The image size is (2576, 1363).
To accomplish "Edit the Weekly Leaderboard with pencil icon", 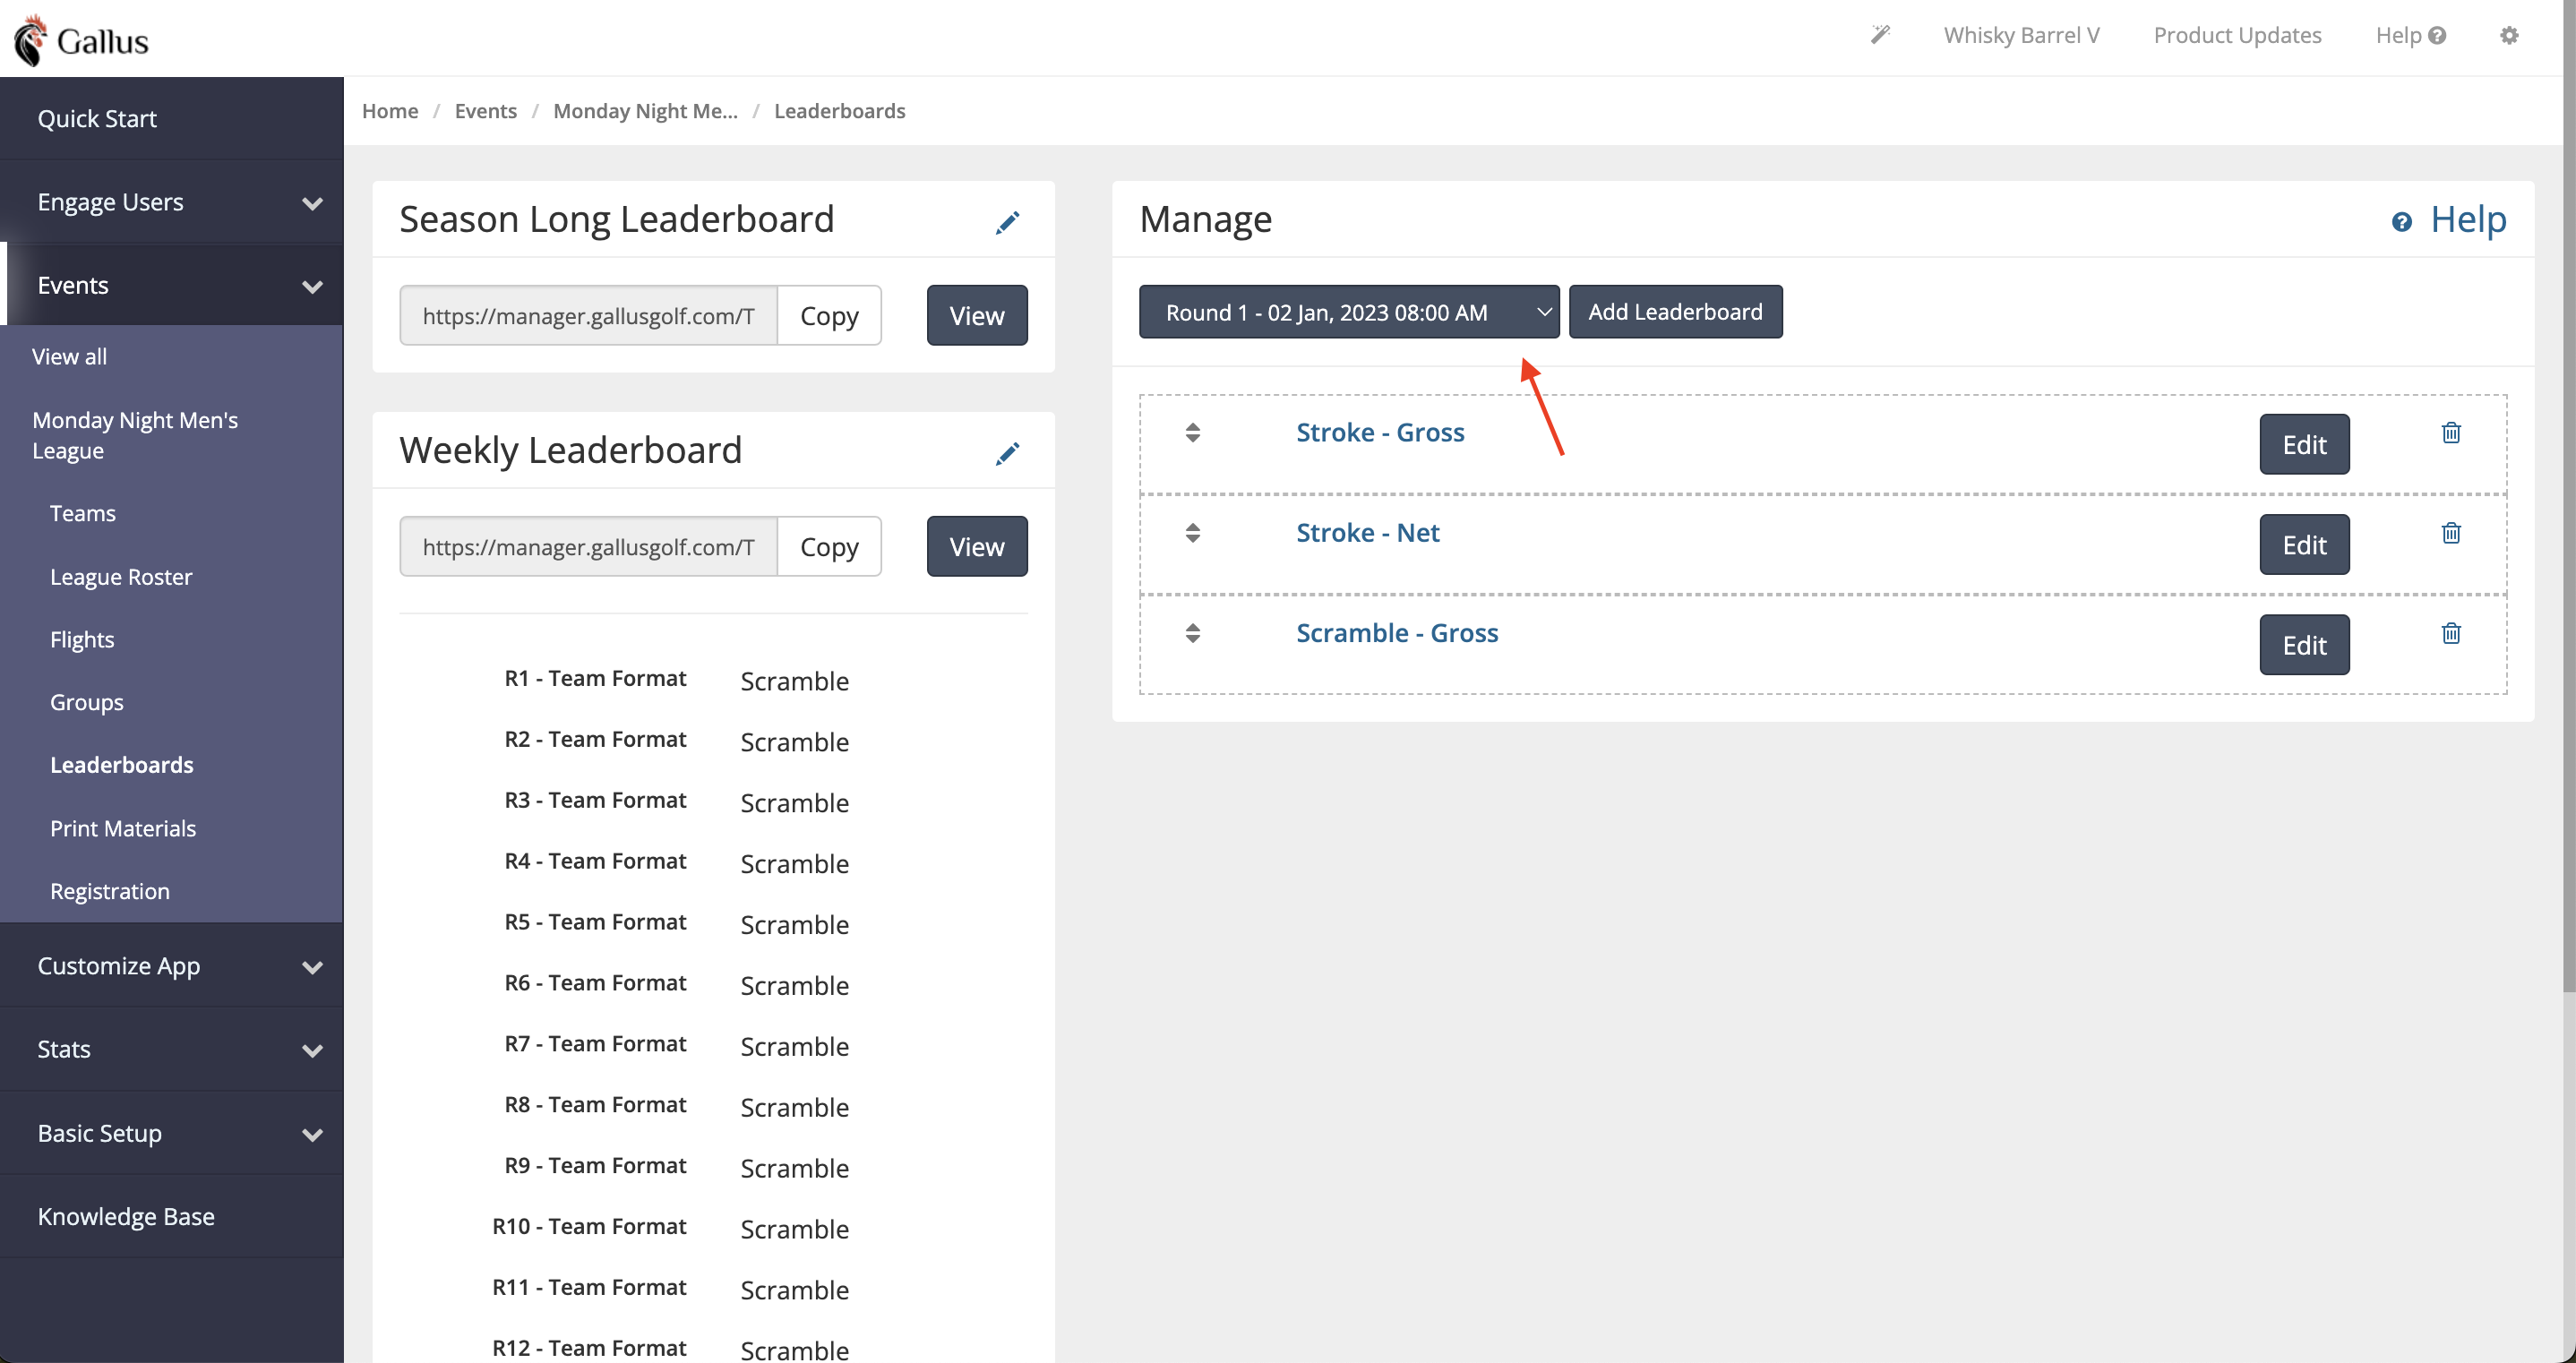I will pos(1007,453).
